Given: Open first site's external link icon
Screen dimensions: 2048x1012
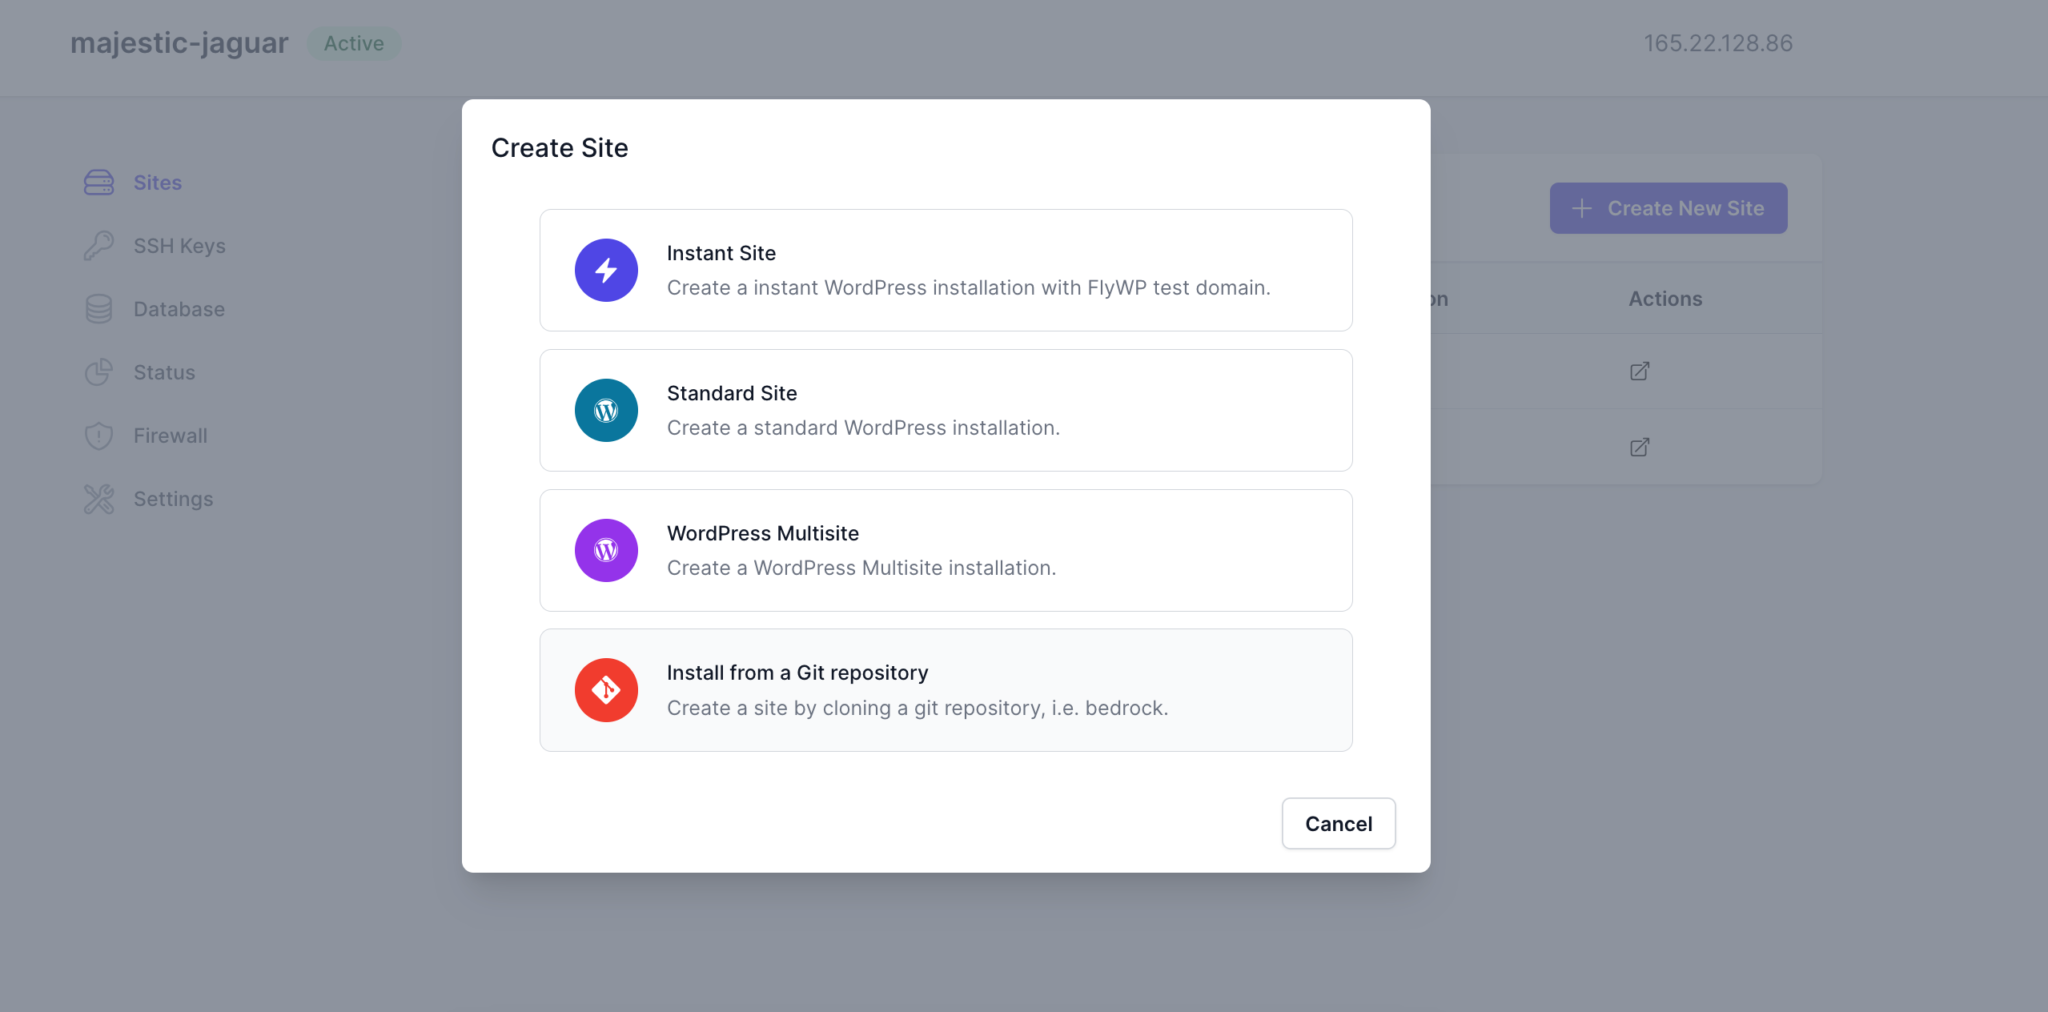Looking at the screenshot, I should [1639, 371].
